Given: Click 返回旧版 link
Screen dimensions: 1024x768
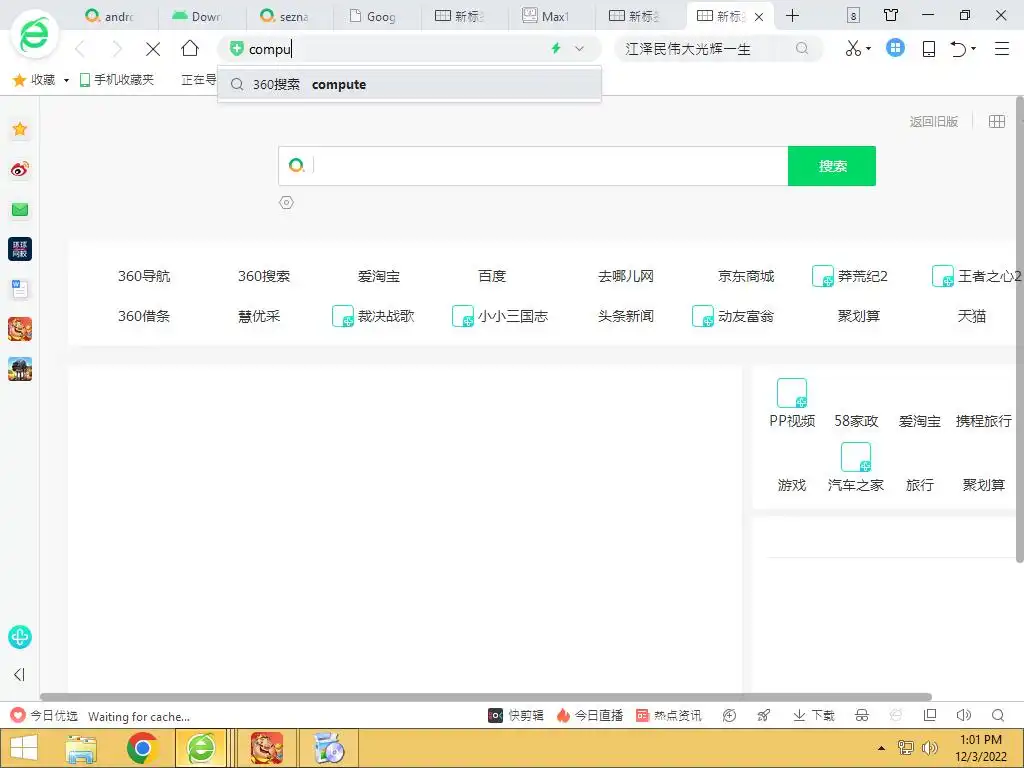Looking at the screenshot, I should (934, 121).
